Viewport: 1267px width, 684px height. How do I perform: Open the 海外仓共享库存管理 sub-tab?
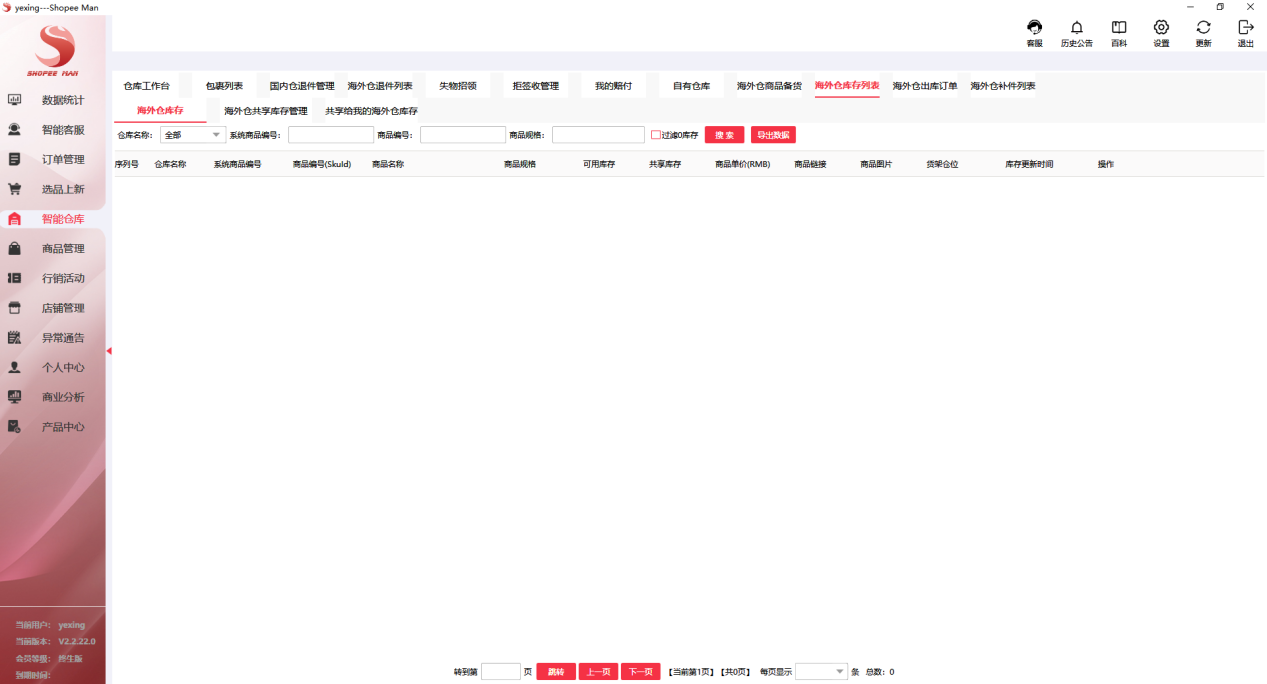(x=267, y=110)
